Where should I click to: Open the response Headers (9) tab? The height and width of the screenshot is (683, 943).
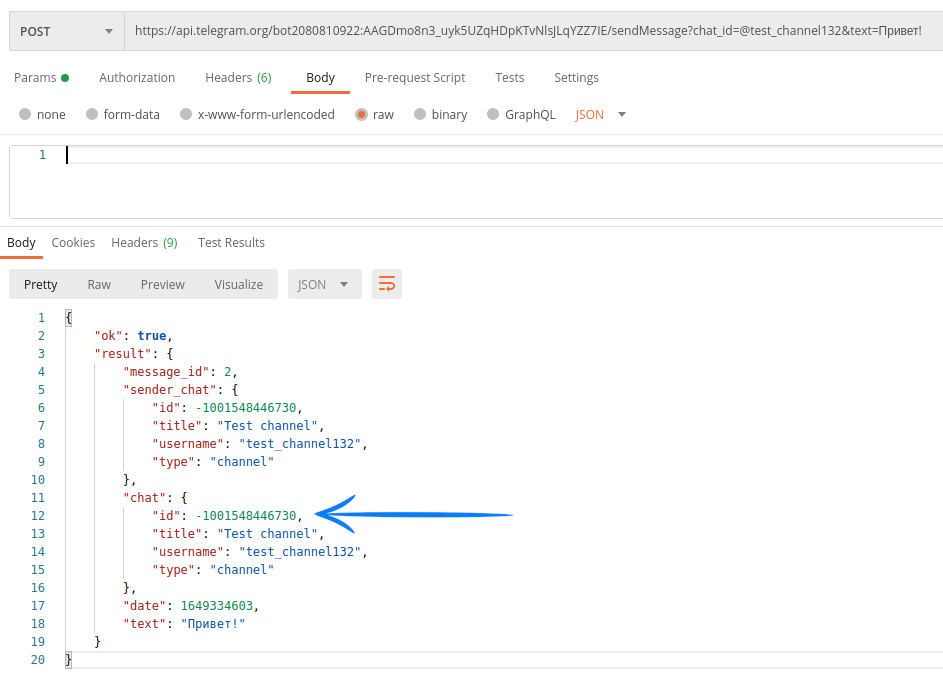tap(144, 242)
